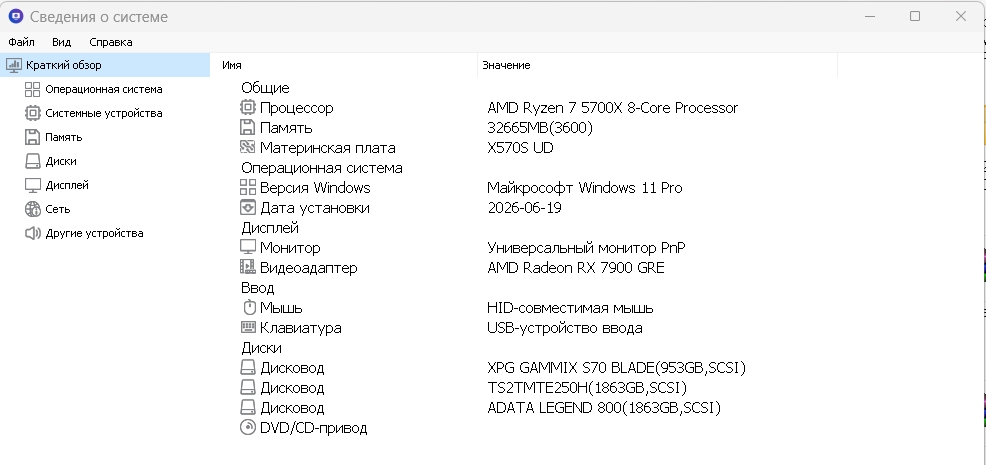Select the Видеоадаптер row icon
The image size is (986, 465).
248,267
